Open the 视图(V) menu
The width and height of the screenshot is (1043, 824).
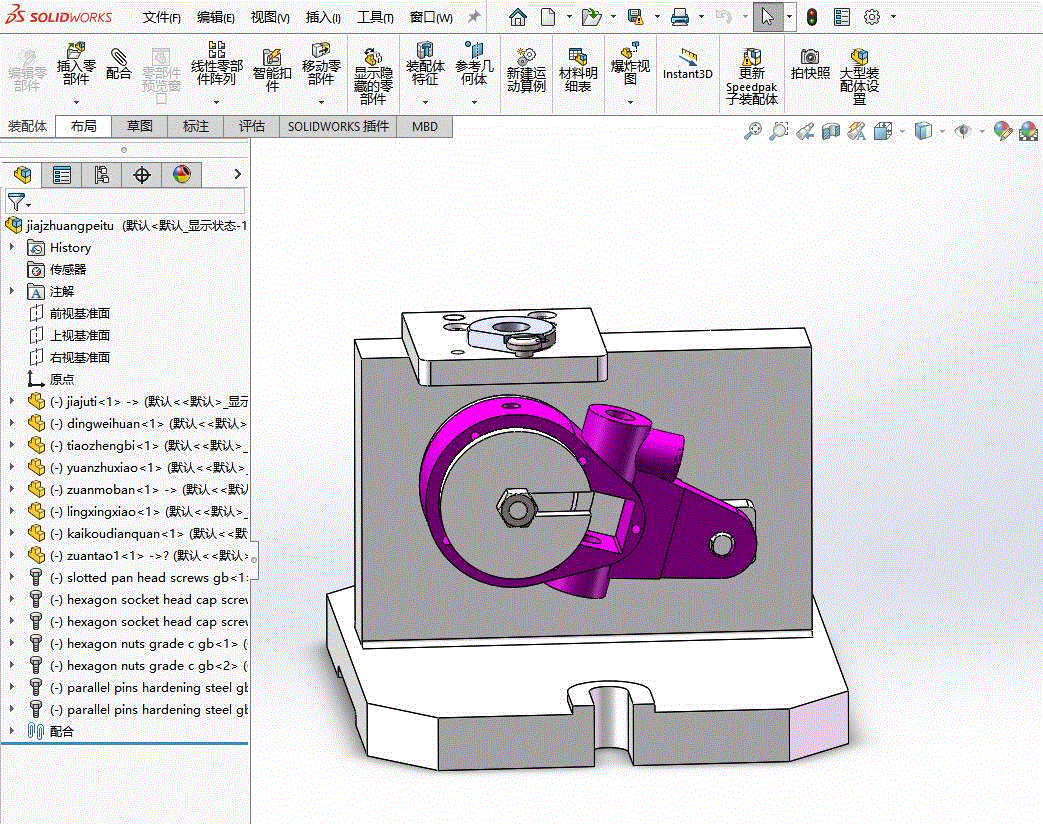(270, 18)
